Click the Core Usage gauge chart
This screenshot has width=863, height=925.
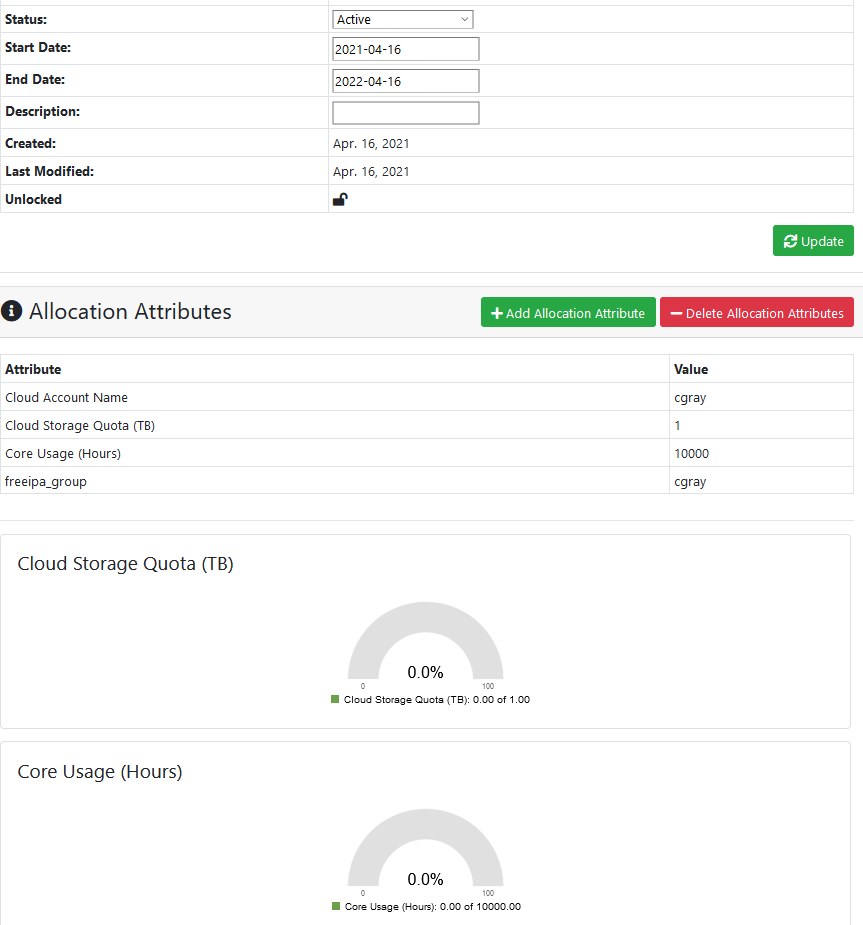click(x=425, y=848)
